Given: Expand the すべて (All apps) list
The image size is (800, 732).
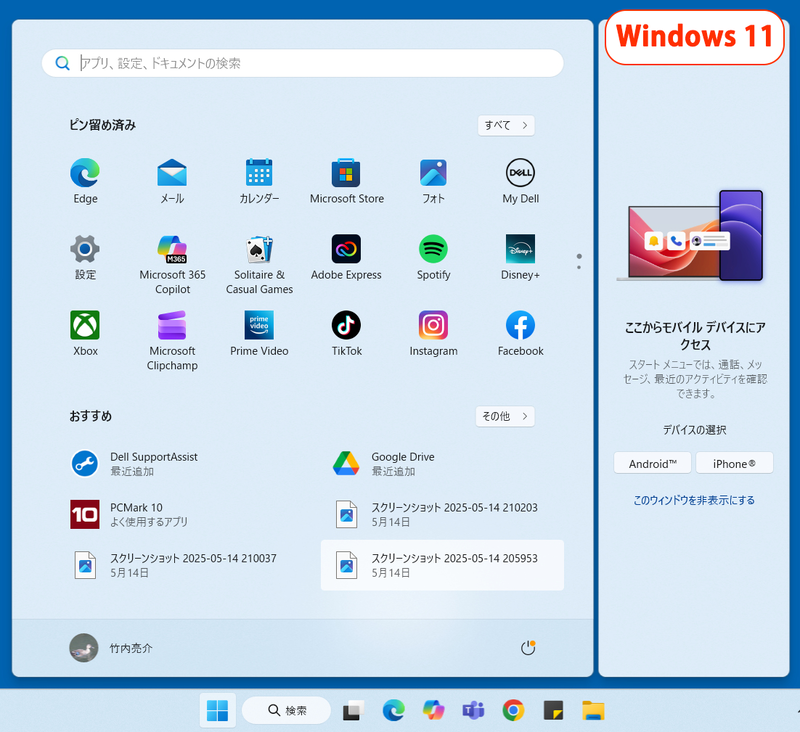Looking at the screenshot, I should (x=506, y=125).
